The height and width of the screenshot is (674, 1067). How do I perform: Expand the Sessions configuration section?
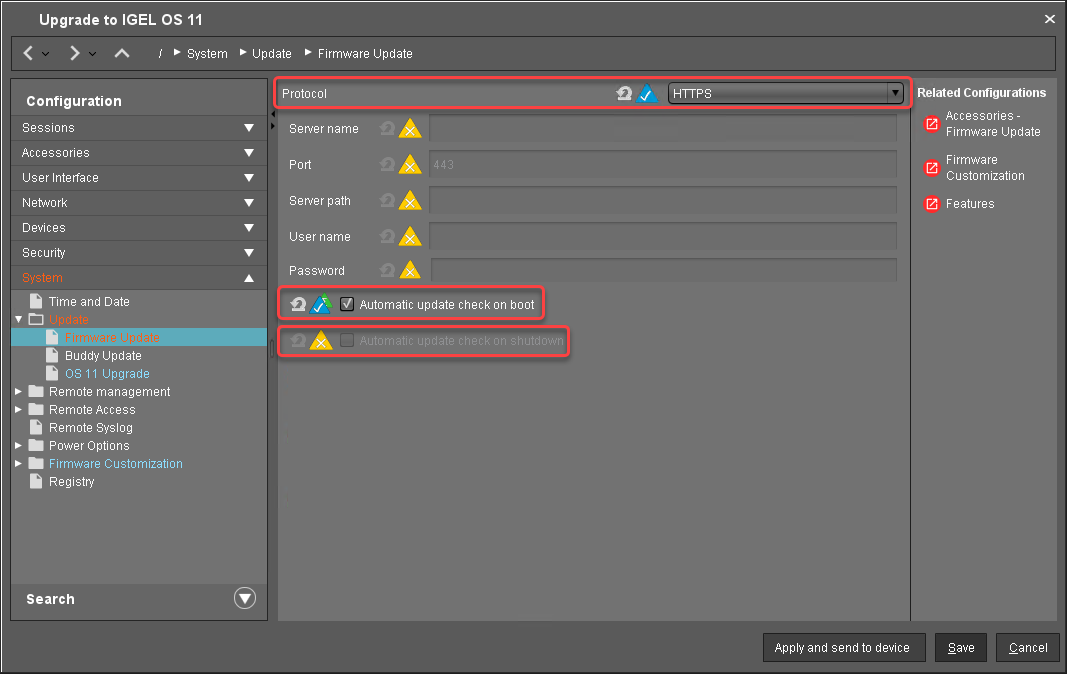[249, 128]
